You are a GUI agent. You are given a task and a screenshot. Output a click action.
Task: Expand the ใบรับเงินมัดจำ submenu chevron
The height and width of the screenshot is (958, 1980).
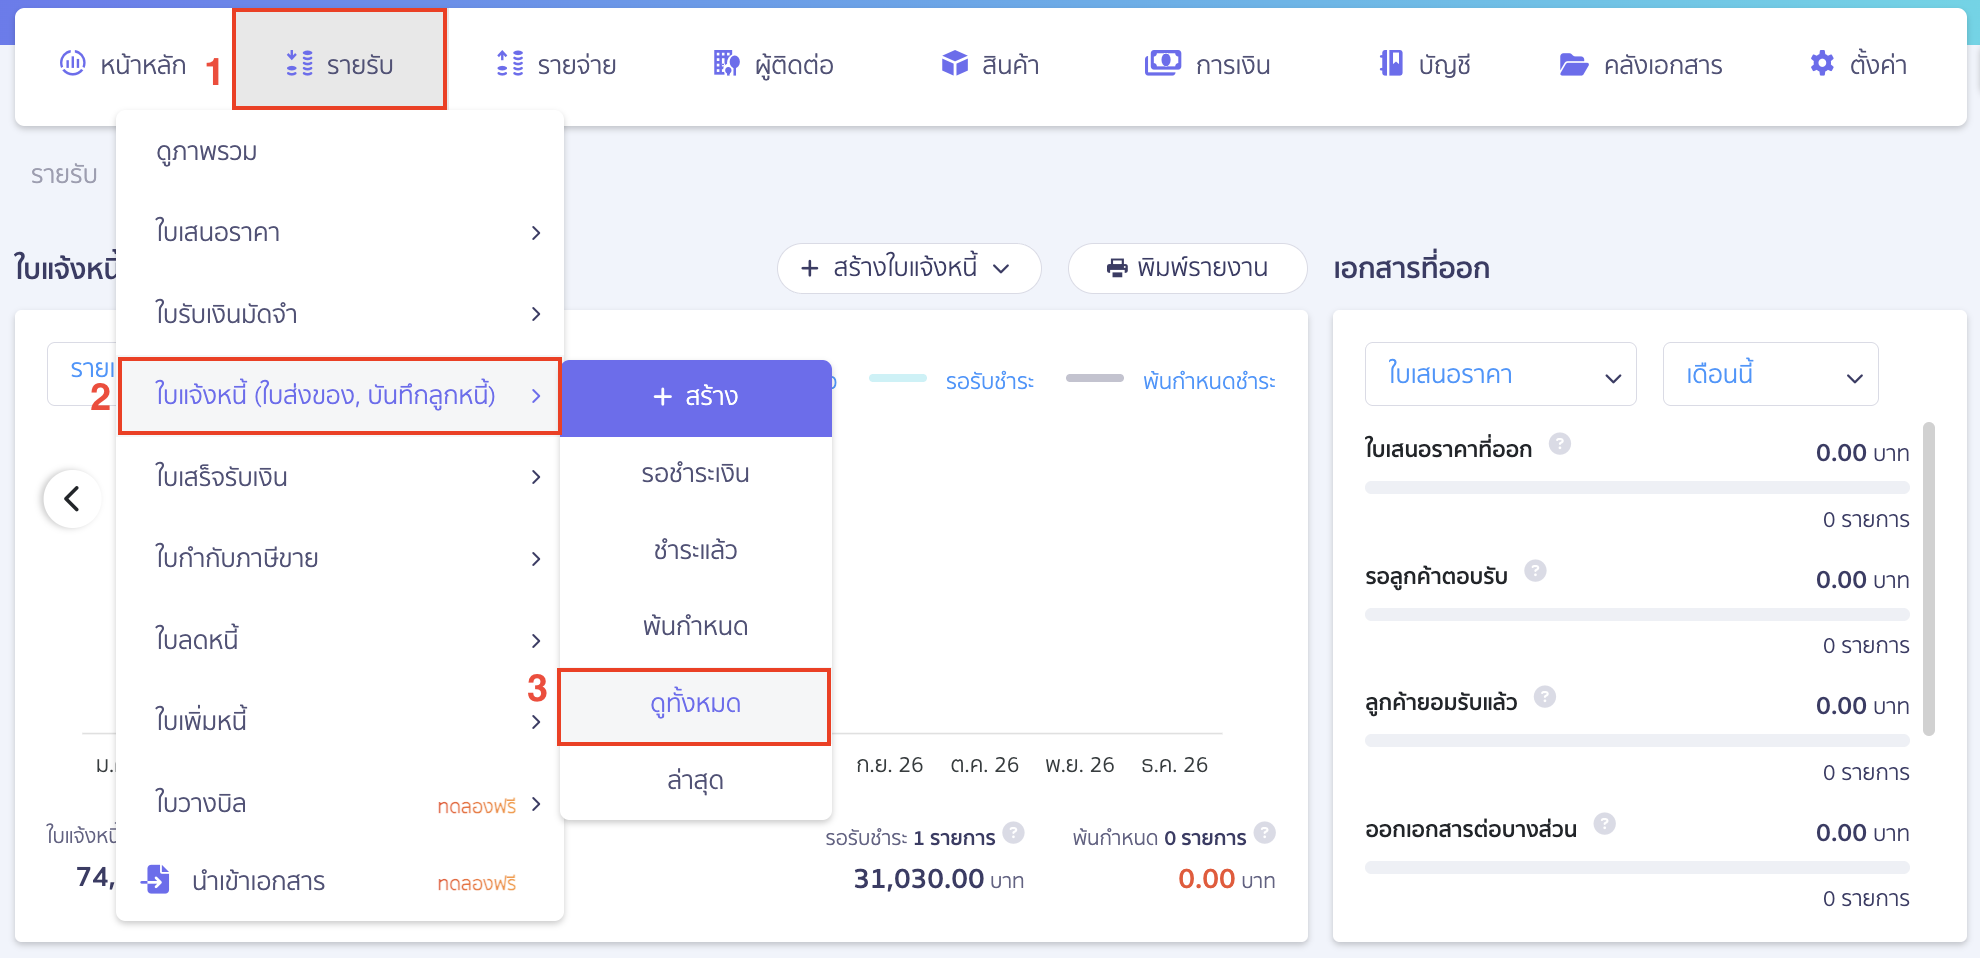click(x=536, y=314)
